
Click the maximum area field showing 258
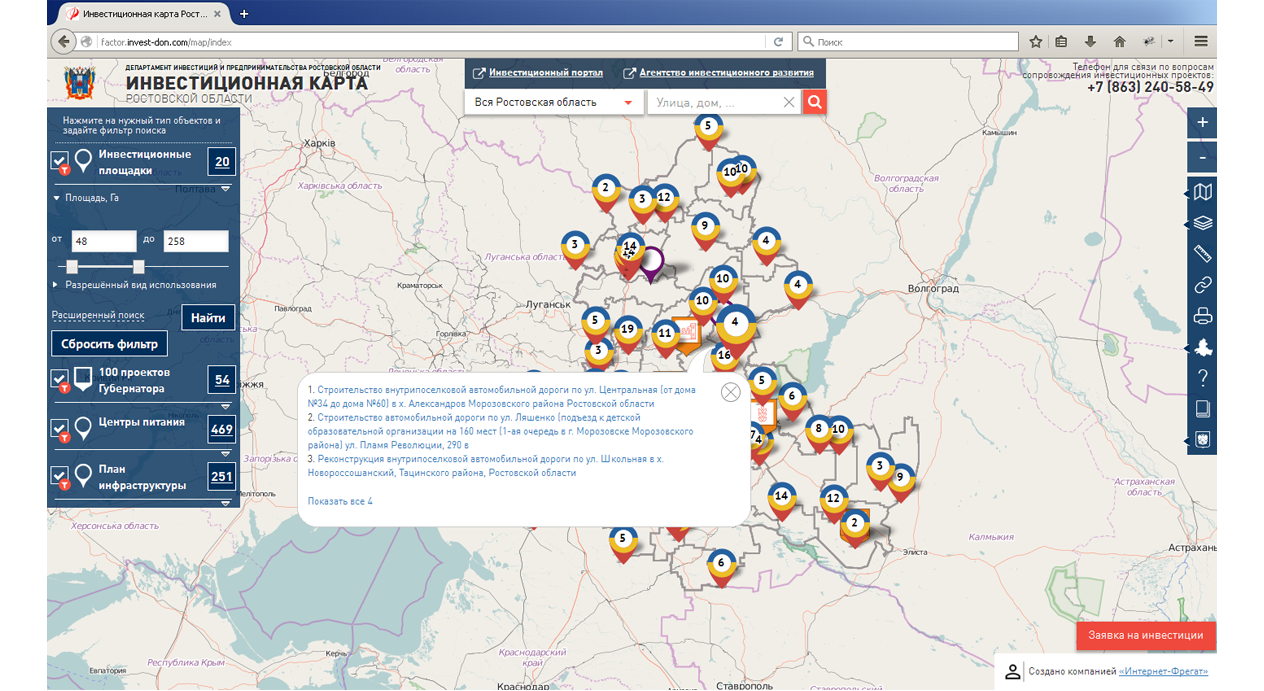(196, 241)
